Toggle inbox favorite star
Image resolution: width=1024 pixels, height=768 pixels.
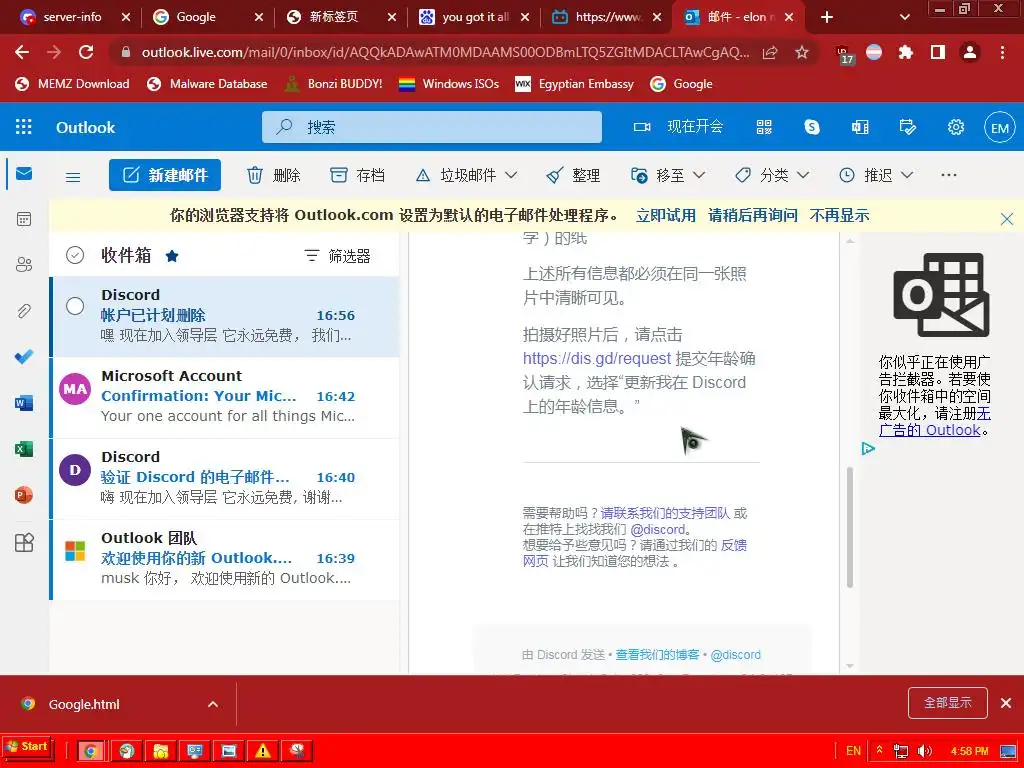[172, 256]
